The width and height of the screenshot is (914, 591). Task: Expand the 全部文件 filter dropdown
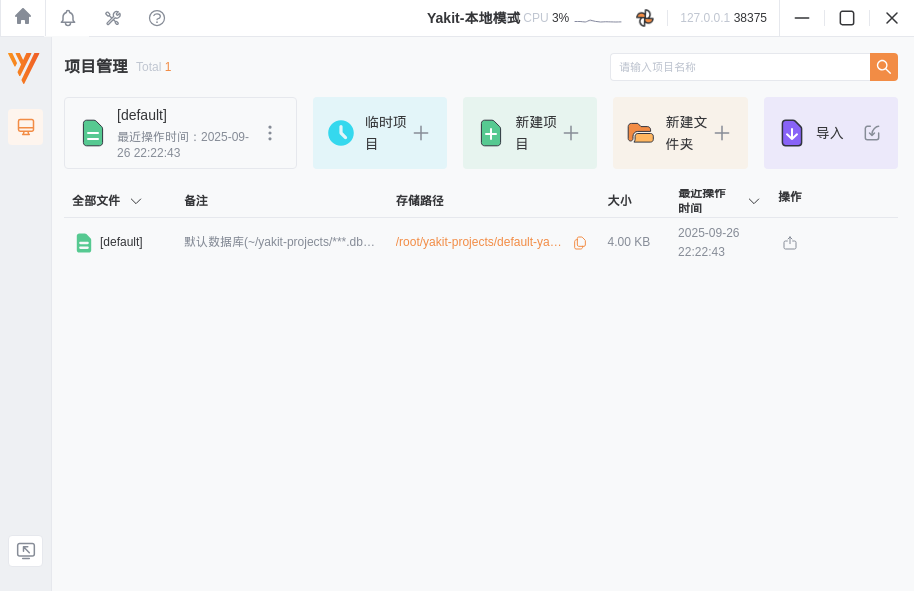[136, 200]
